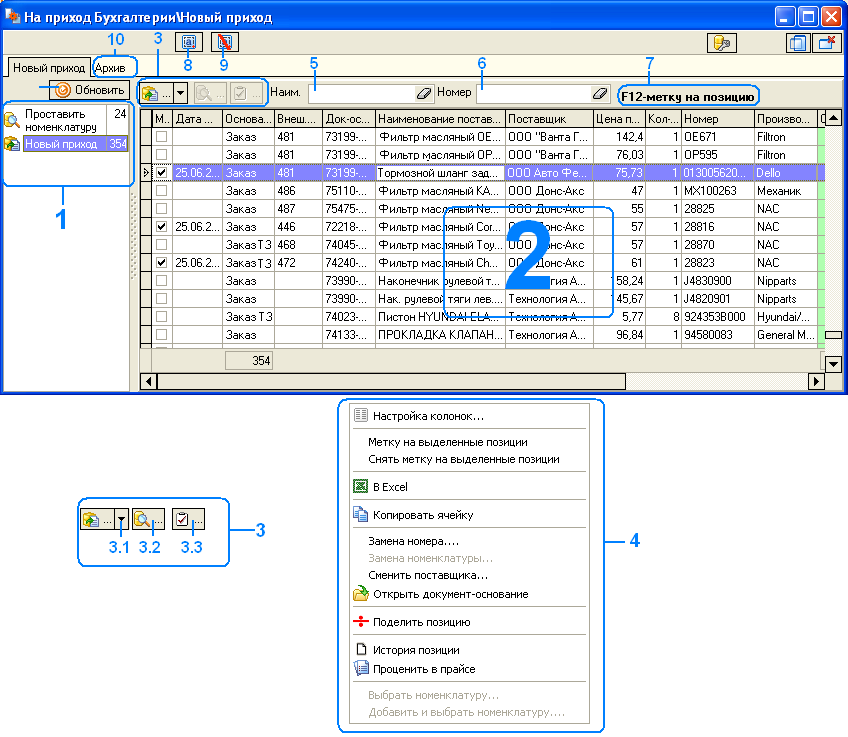Screen dimensions: 848x737
Task: Tick the checkbox for row J4820901
Action: pos(161,298)
